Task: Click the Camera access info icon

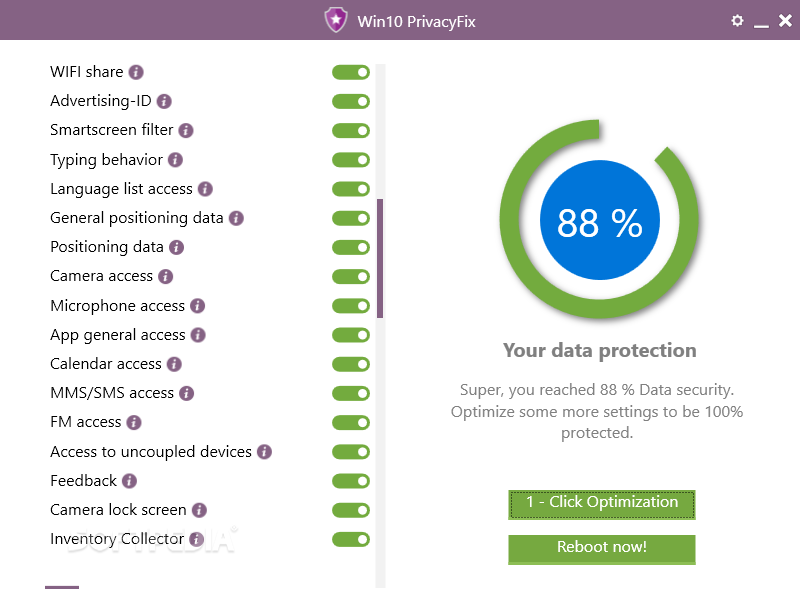Action: [x=165, y=277]
